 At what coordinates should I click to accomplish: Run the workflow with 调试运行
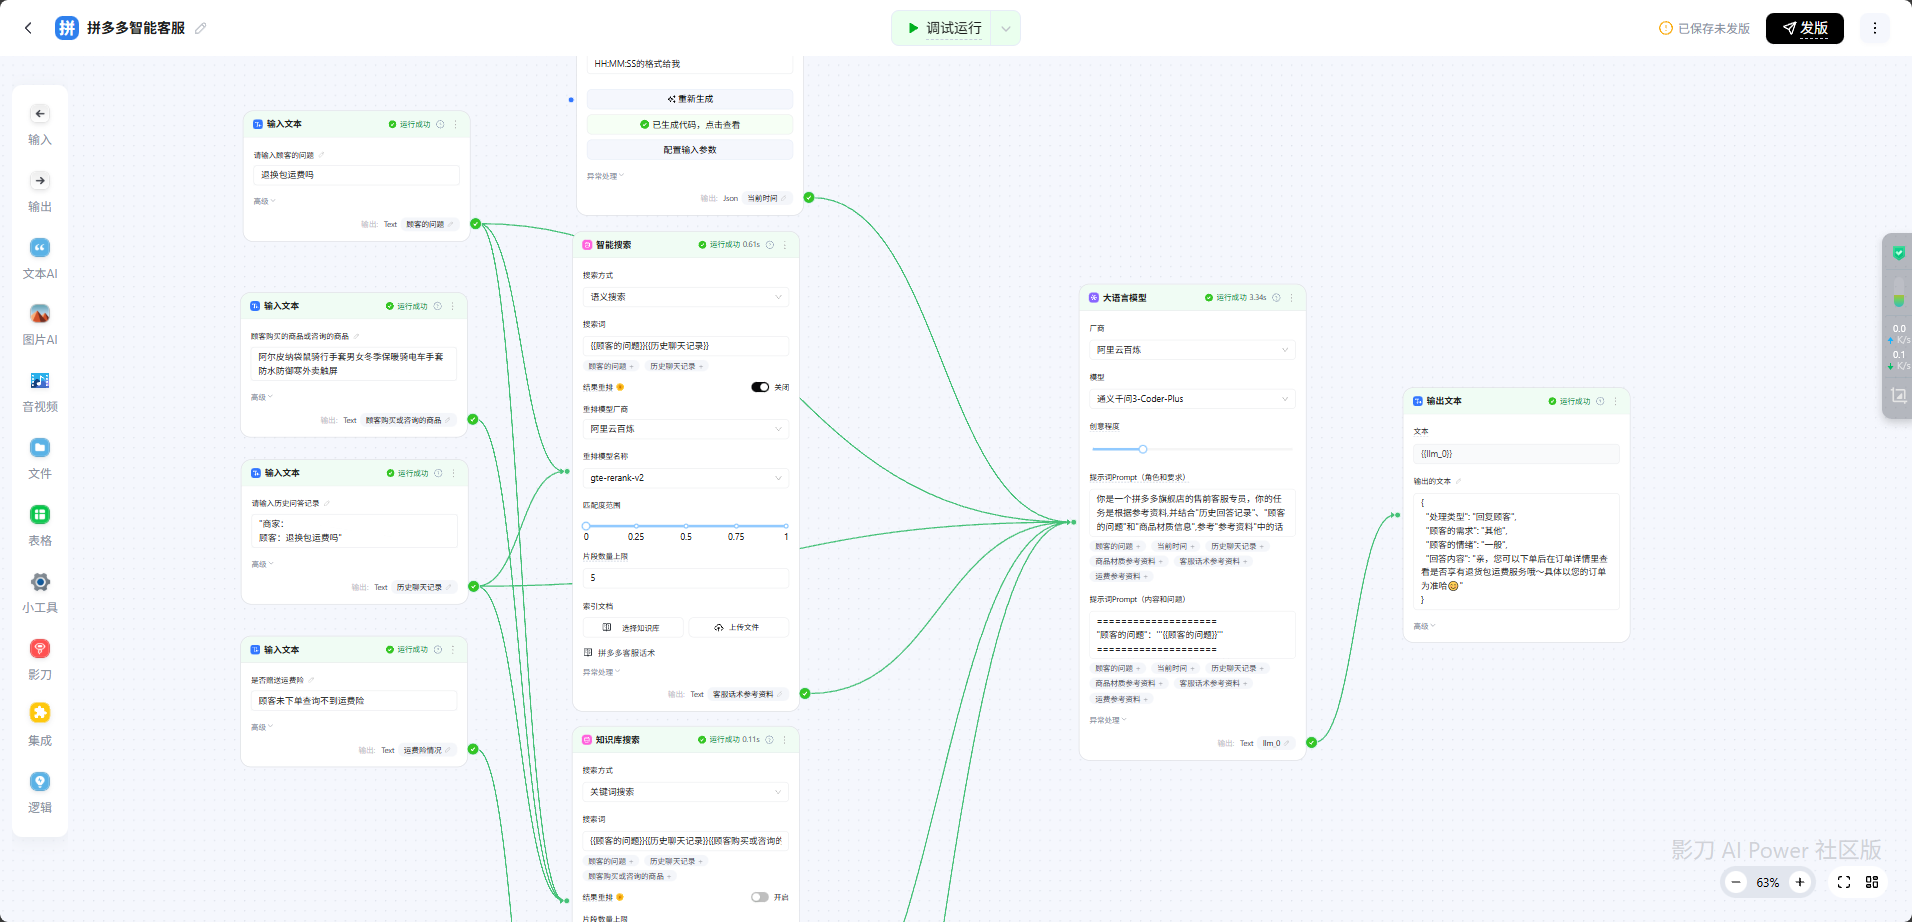pos(943,28)
